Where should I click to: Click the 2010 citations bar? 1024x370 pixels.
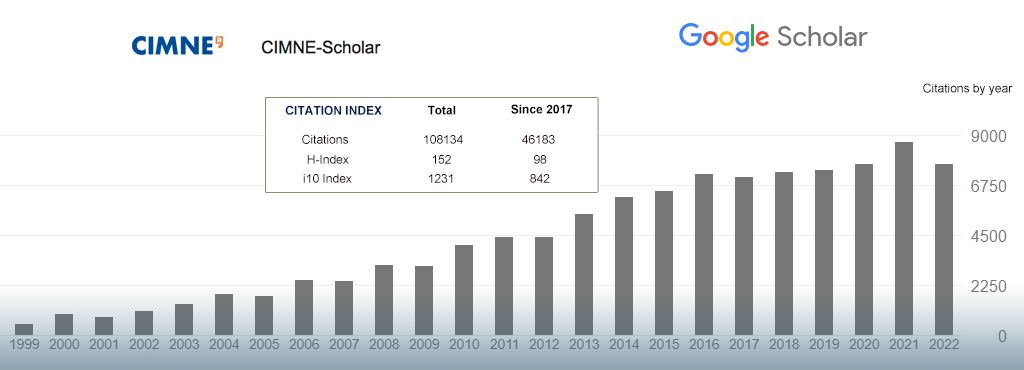[464, 290]
